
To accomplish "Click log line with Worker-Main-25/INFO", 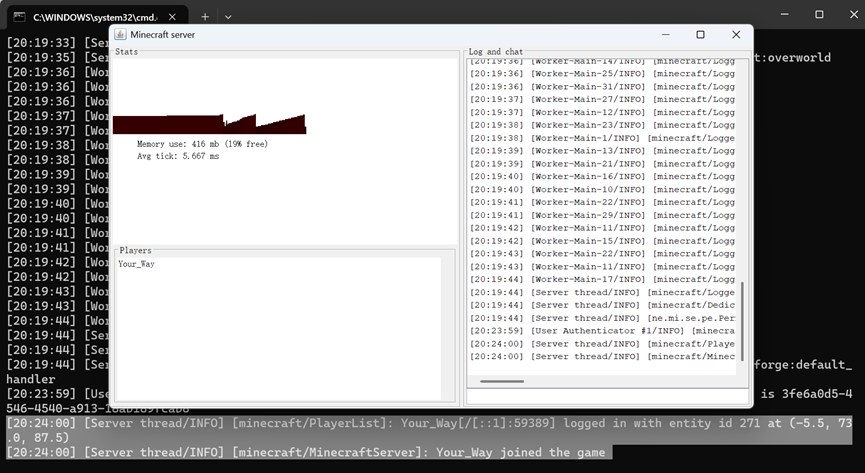I will pos(602,73).
